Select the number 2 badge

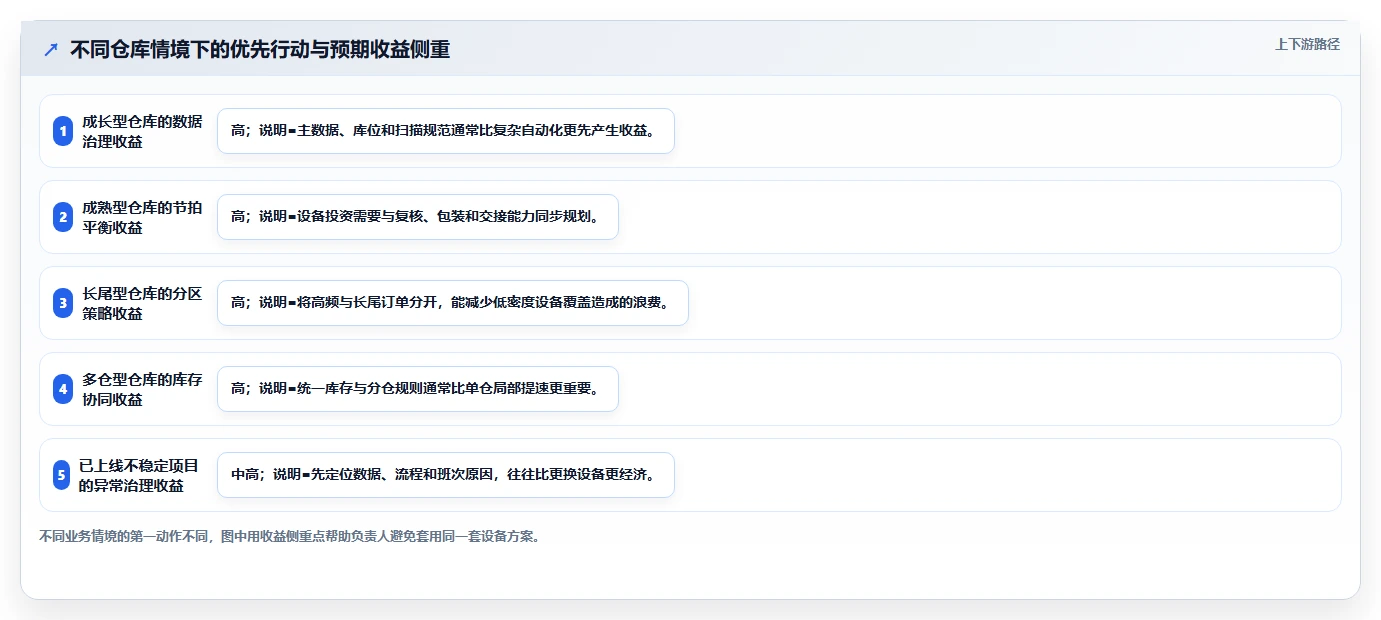click(63, 217)
